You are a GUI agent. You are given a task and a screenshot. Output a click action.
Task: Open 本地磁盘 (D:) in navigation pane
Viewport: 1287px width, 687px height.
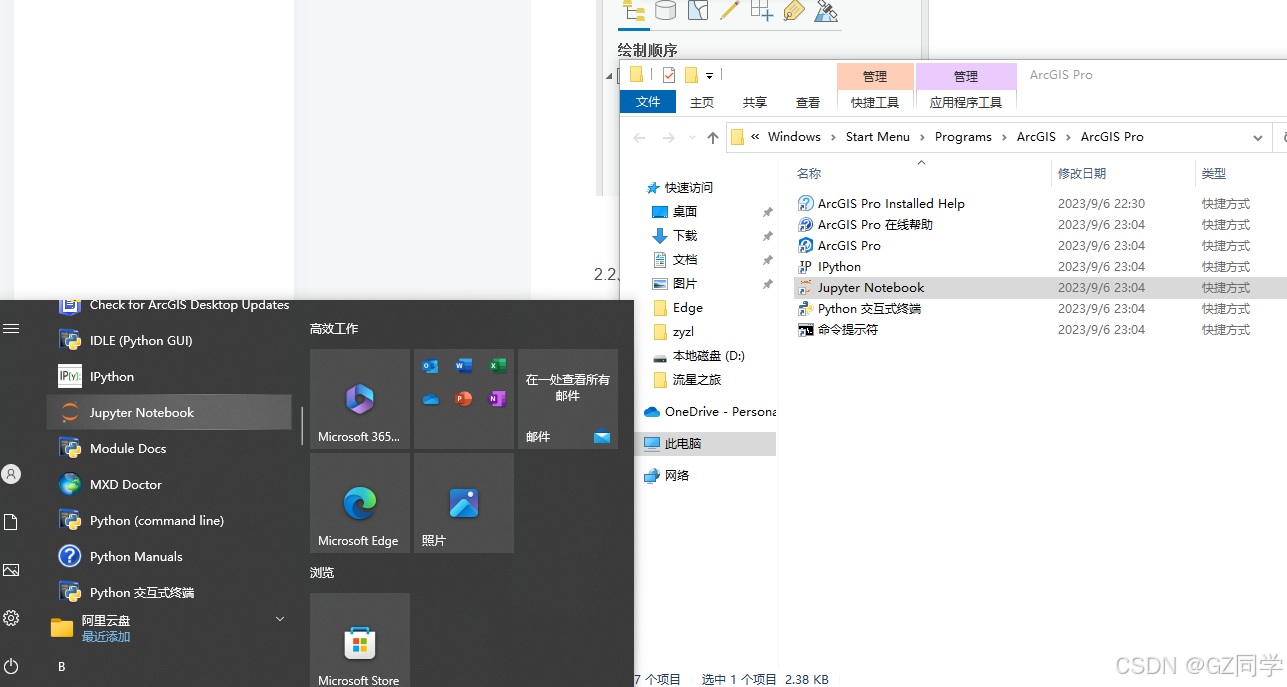pyautogui.click(x=708, y=356)
